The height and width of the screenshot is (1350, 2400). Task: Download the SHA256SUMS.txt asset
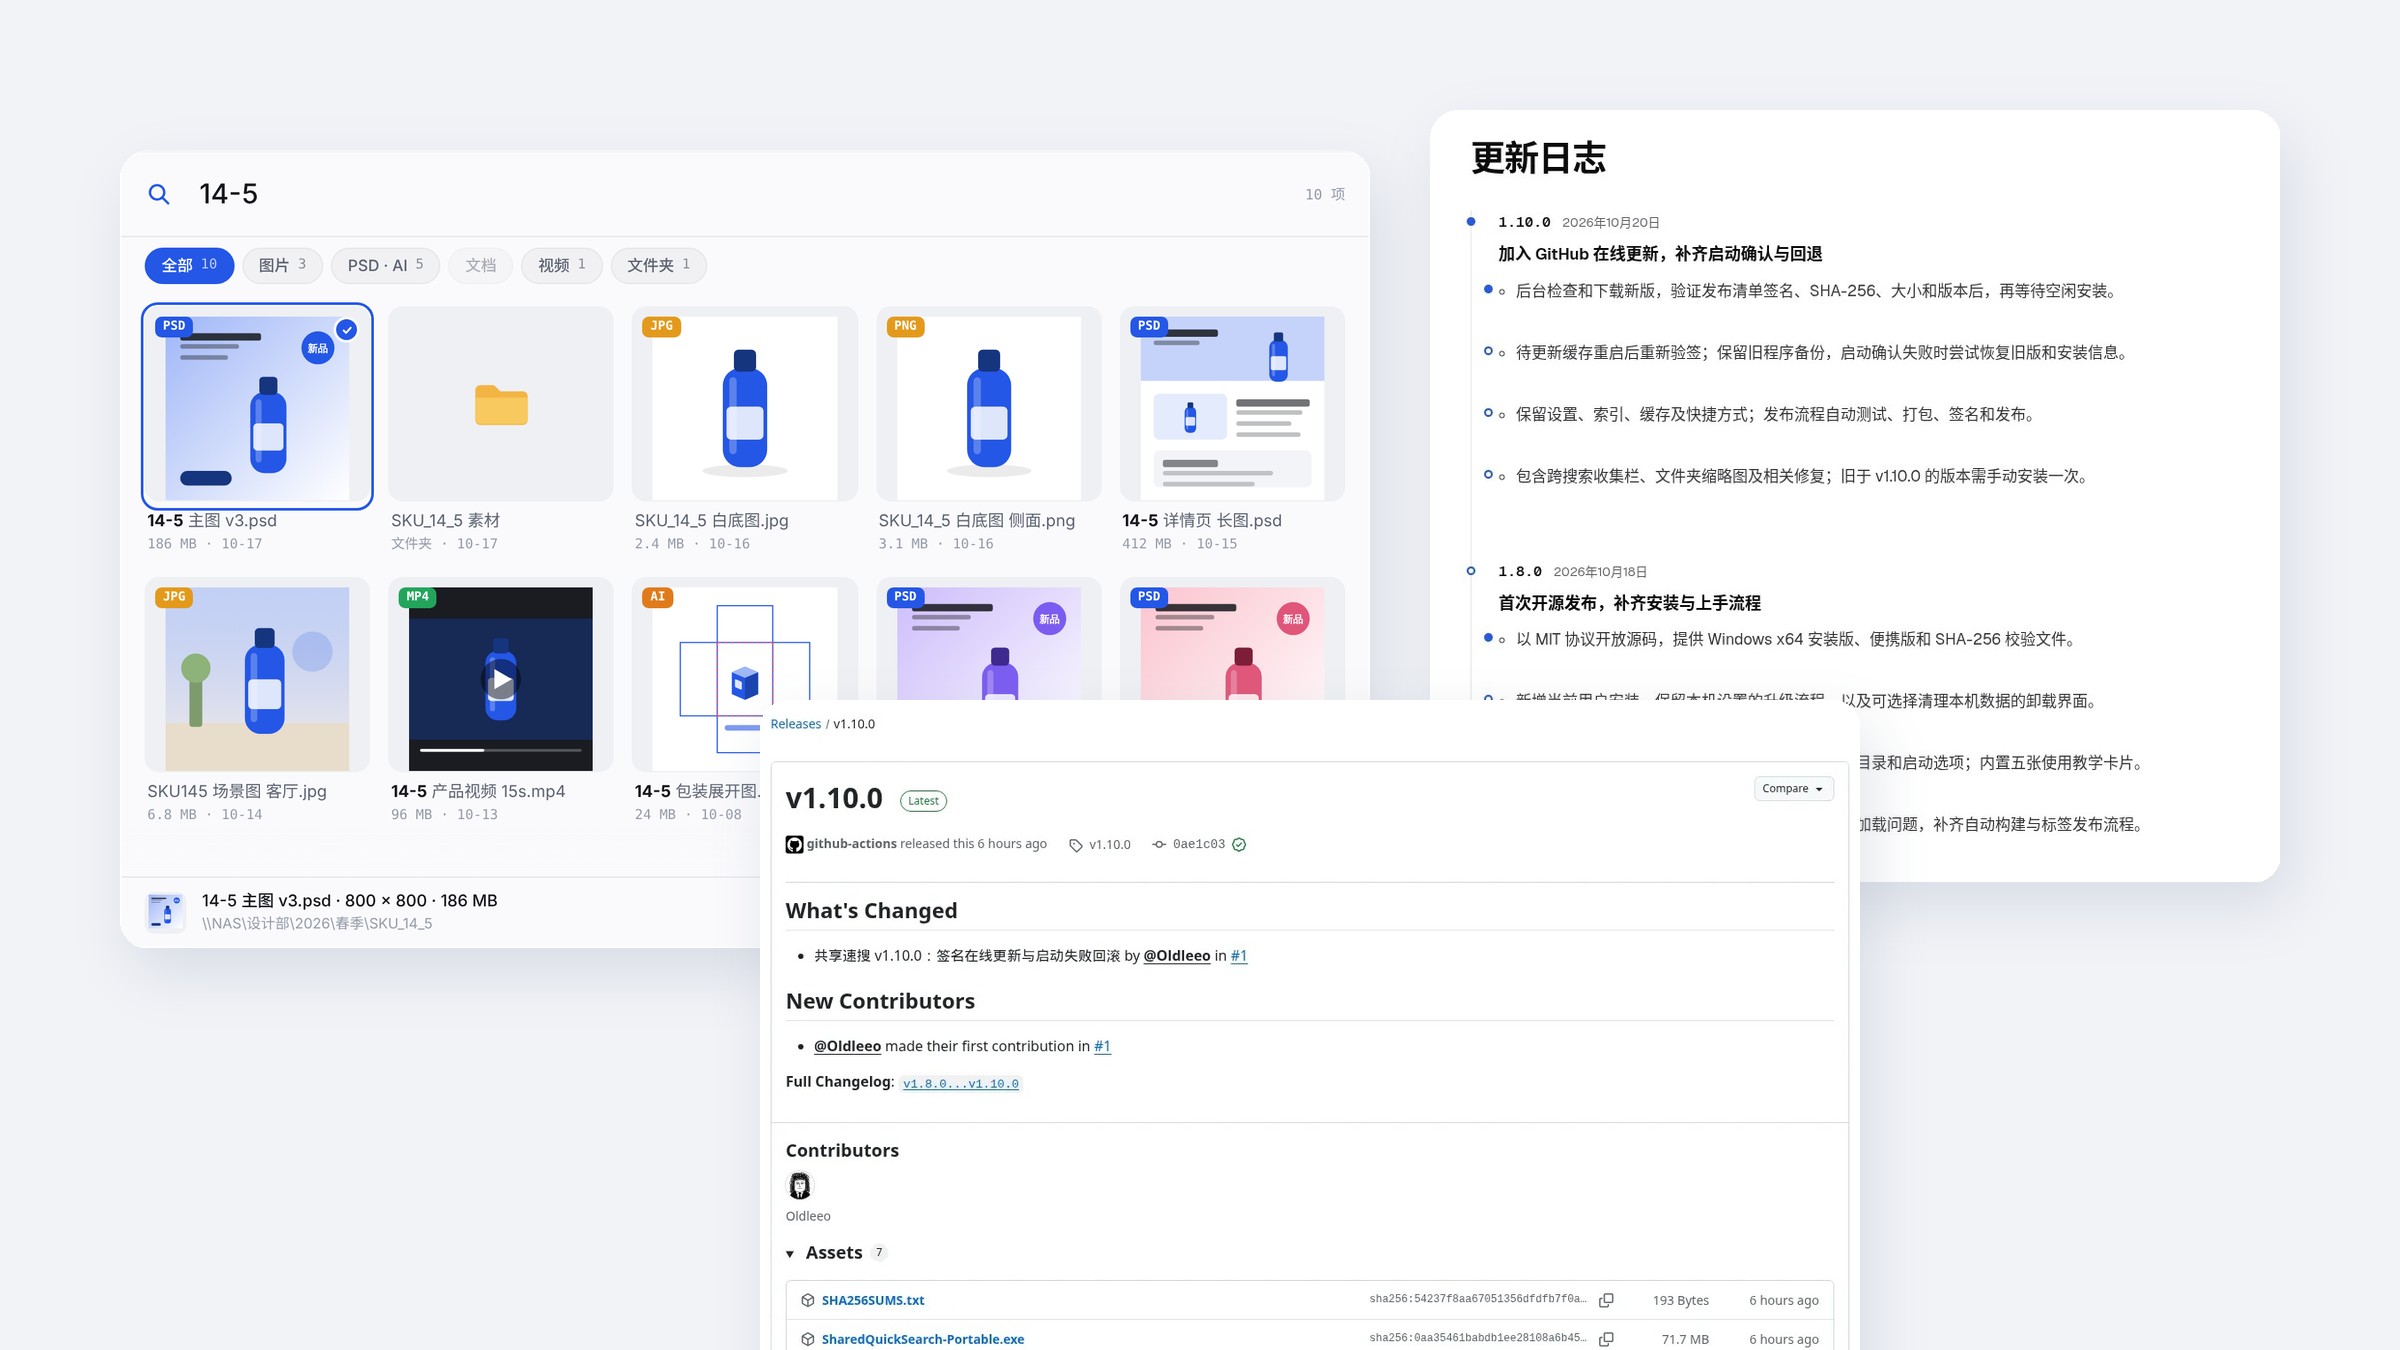[x=872, y=1300]
